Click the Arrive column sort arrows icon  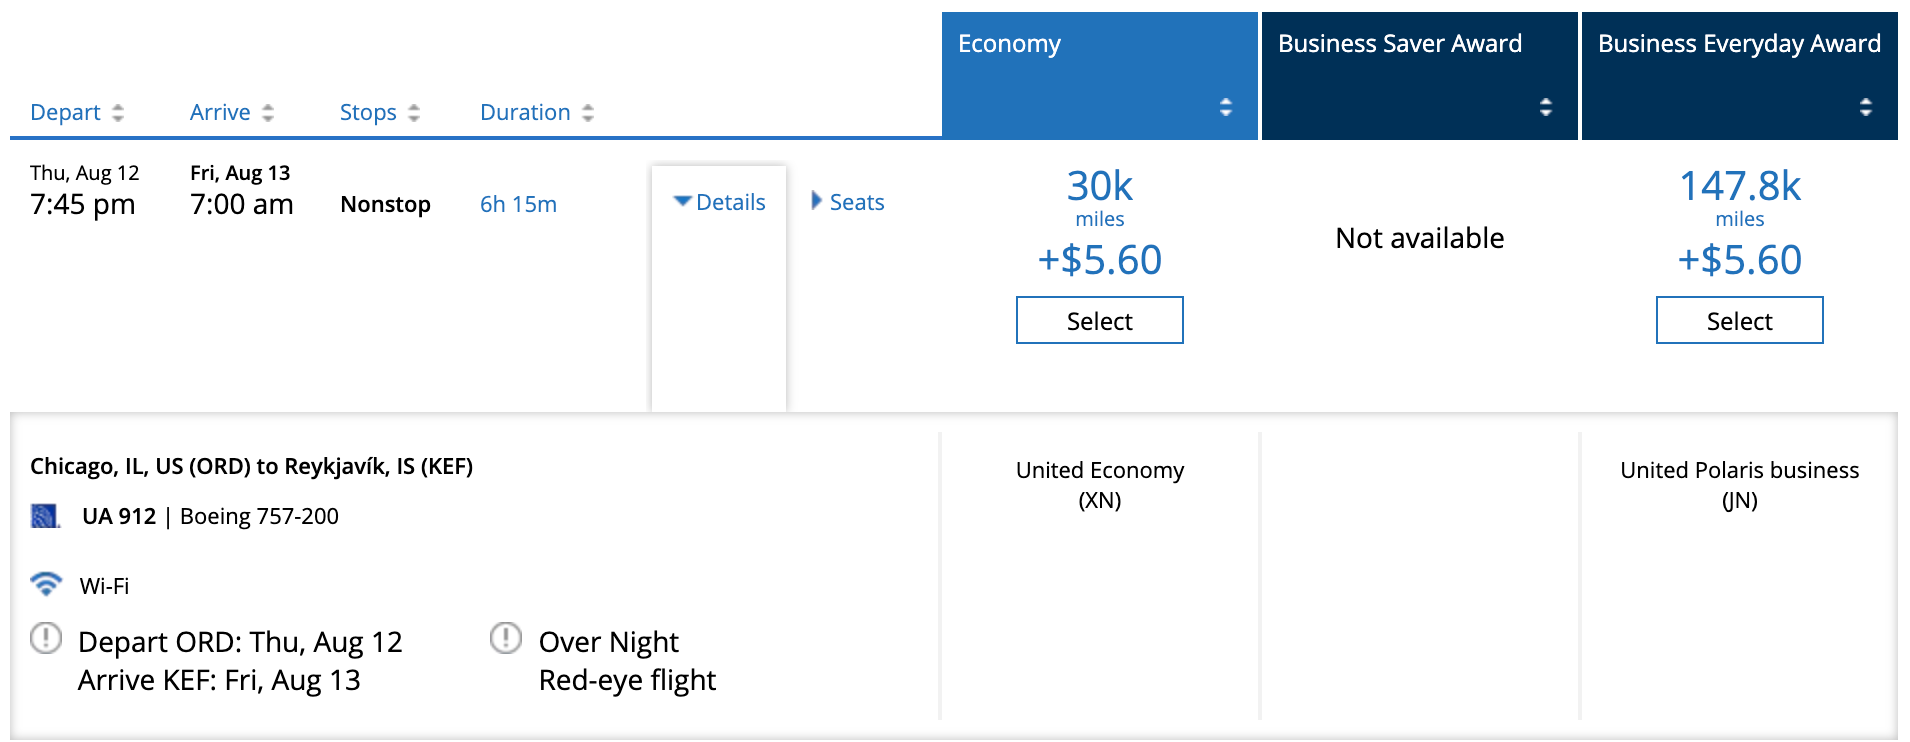click(x=268, y=113)
